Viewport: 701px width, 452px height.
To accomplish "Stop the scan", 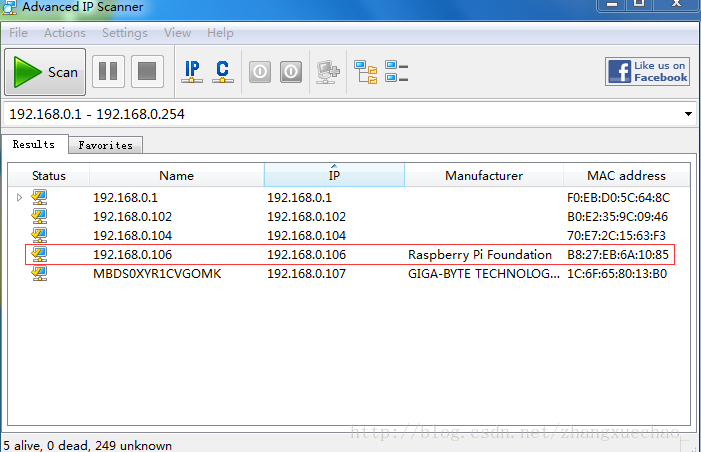I will pyautogui.click(x=147, y=72).
